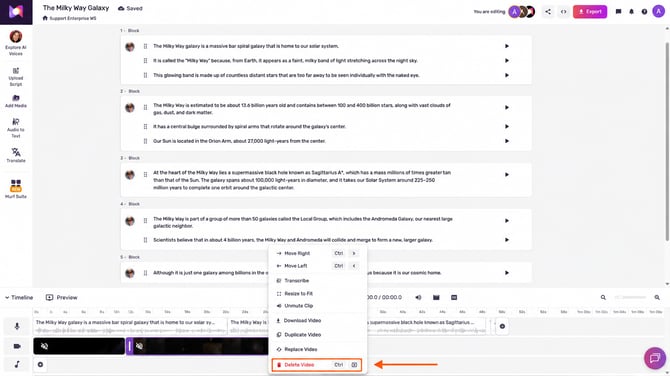The width and height of the screenshot is (670, 376).
Task: Select the music track note icon
Action: click(17, 364)
